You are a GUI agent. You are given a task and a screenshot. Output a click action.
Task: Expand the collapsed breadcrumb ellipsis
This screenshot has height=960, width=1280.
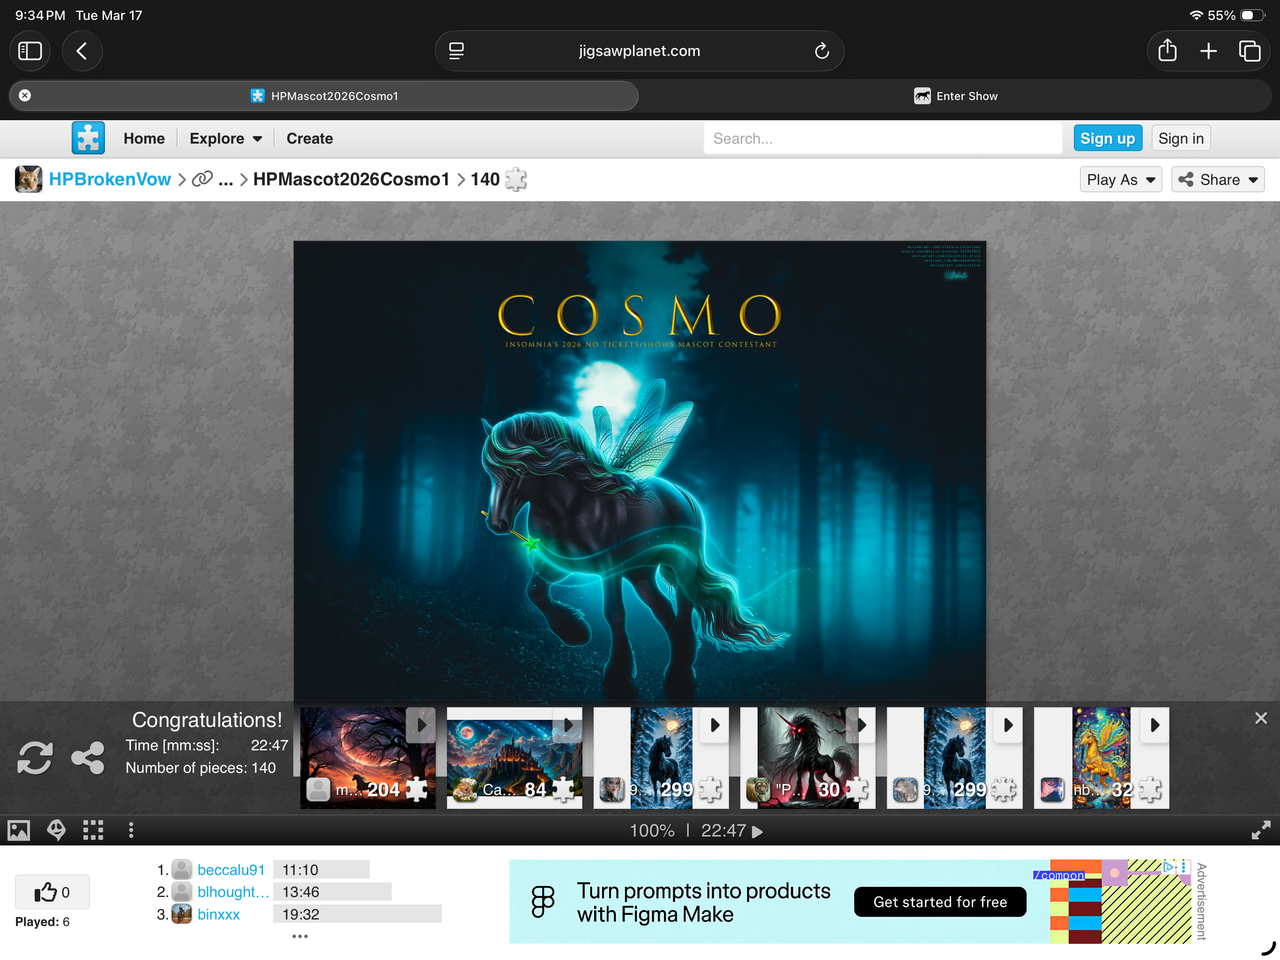click(226, 180)
